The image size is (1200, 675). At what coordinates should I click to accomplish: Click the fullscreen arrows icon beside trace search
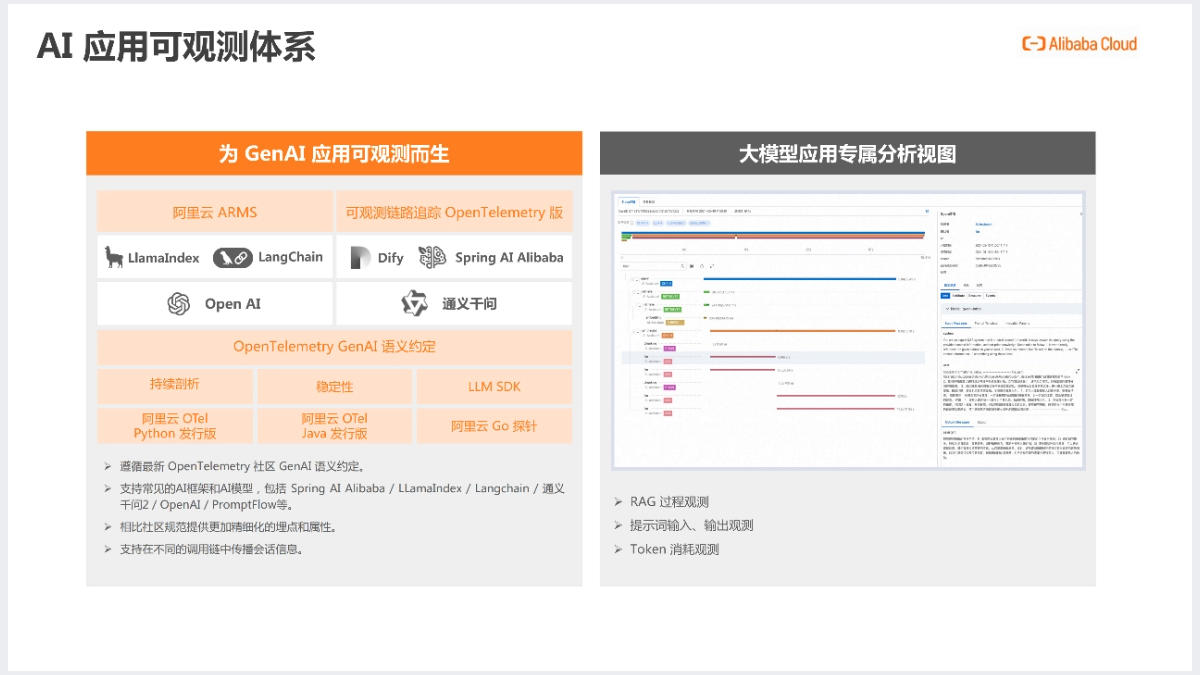point(710,267)
